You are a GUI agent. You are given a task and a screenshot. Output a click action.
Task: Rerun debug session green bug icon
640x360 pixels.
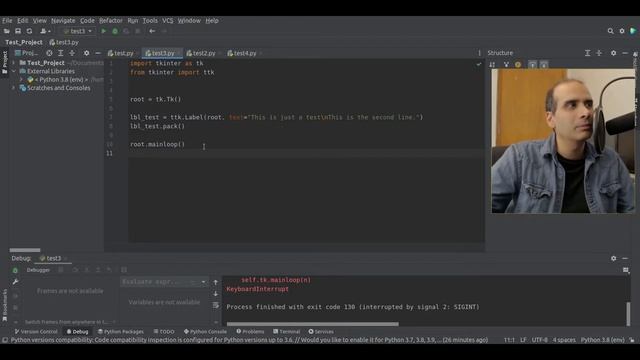[15, 270]
